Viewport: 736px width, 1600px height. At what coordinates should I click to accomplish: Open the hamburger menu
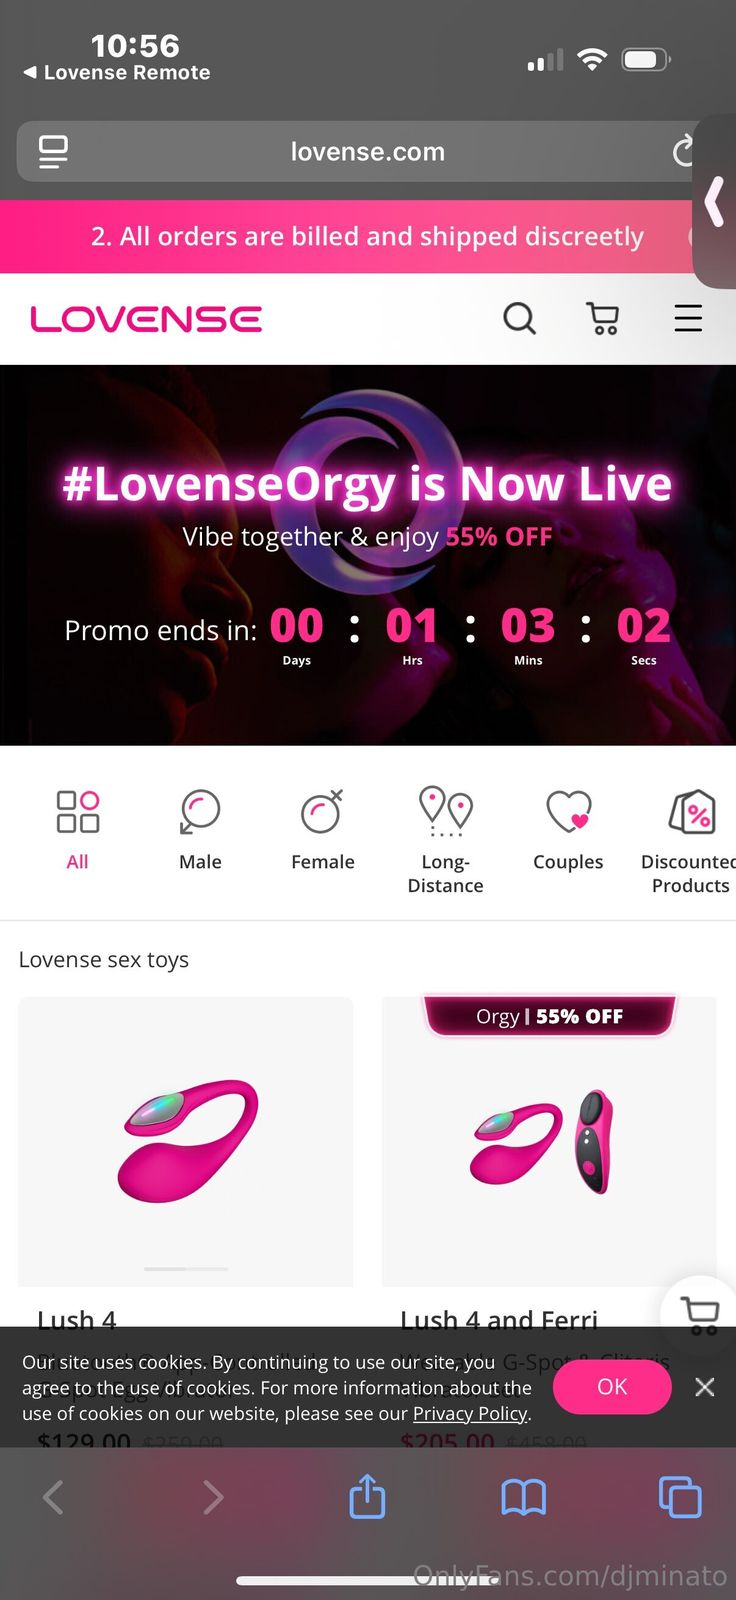tap(688, 319)
